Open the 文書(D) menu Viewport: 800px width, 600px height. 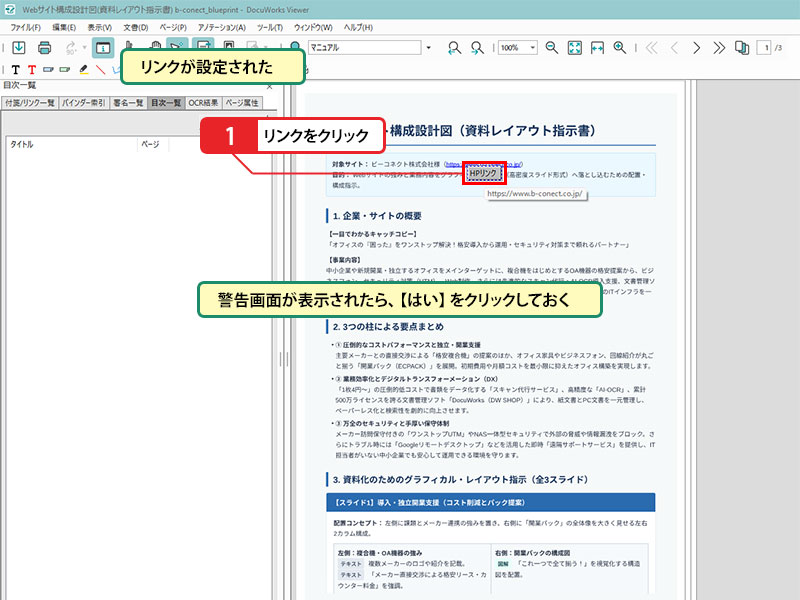click(136, 28)
